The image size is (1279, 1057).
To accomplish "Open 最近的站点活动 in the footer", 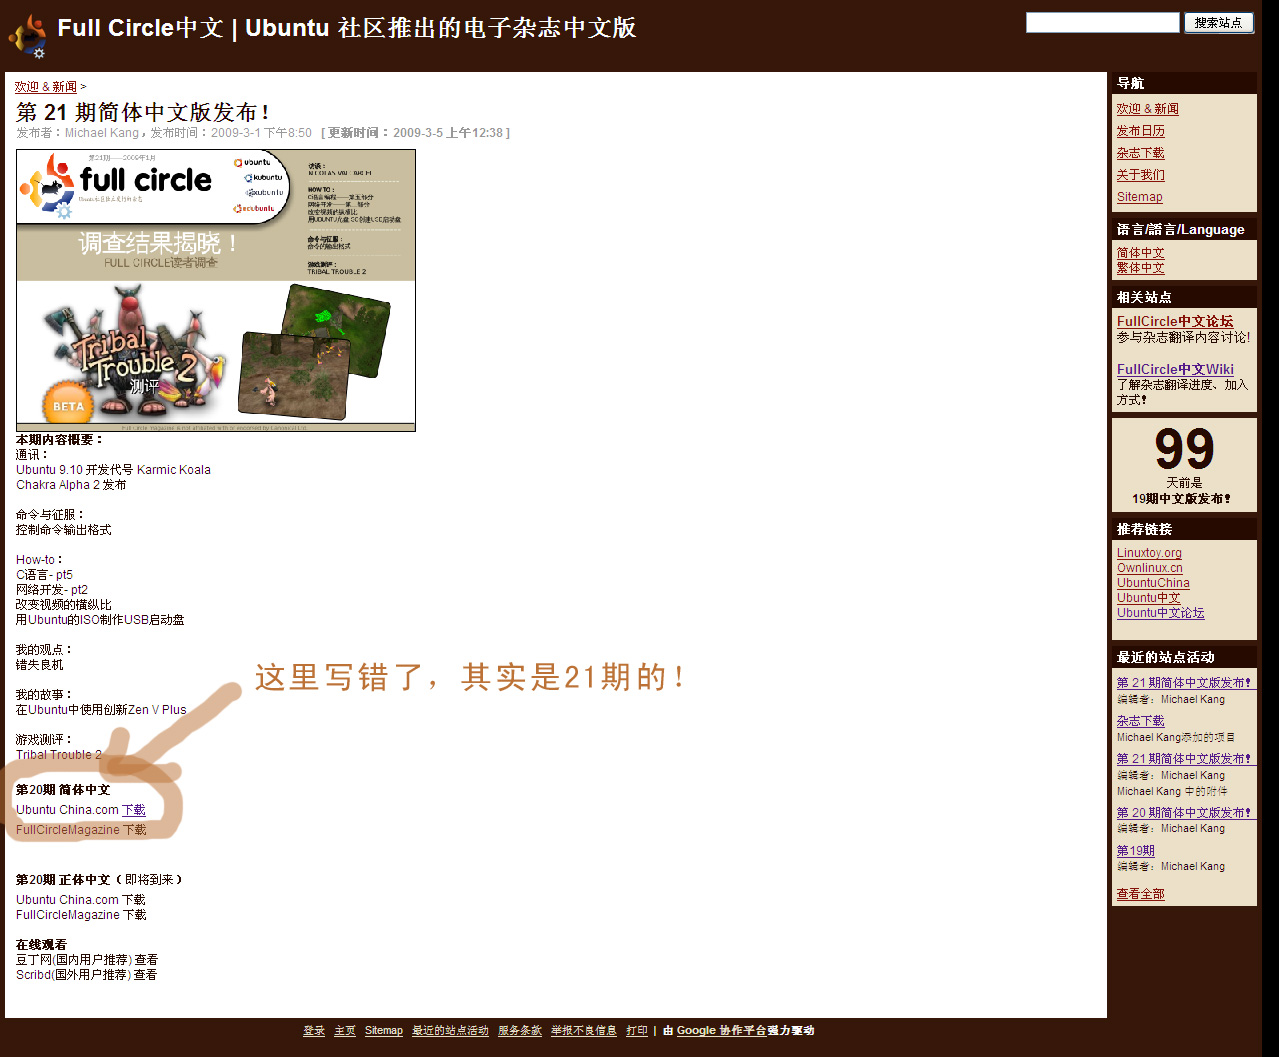I will pyautogui.click(x=450, y=1031).
